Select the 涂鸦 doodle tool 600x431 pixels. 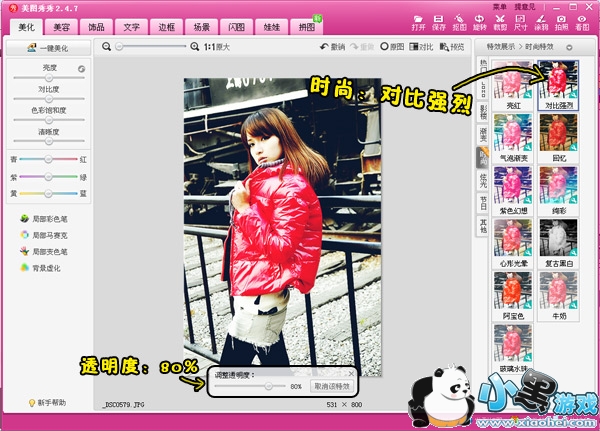click(541, 23)
